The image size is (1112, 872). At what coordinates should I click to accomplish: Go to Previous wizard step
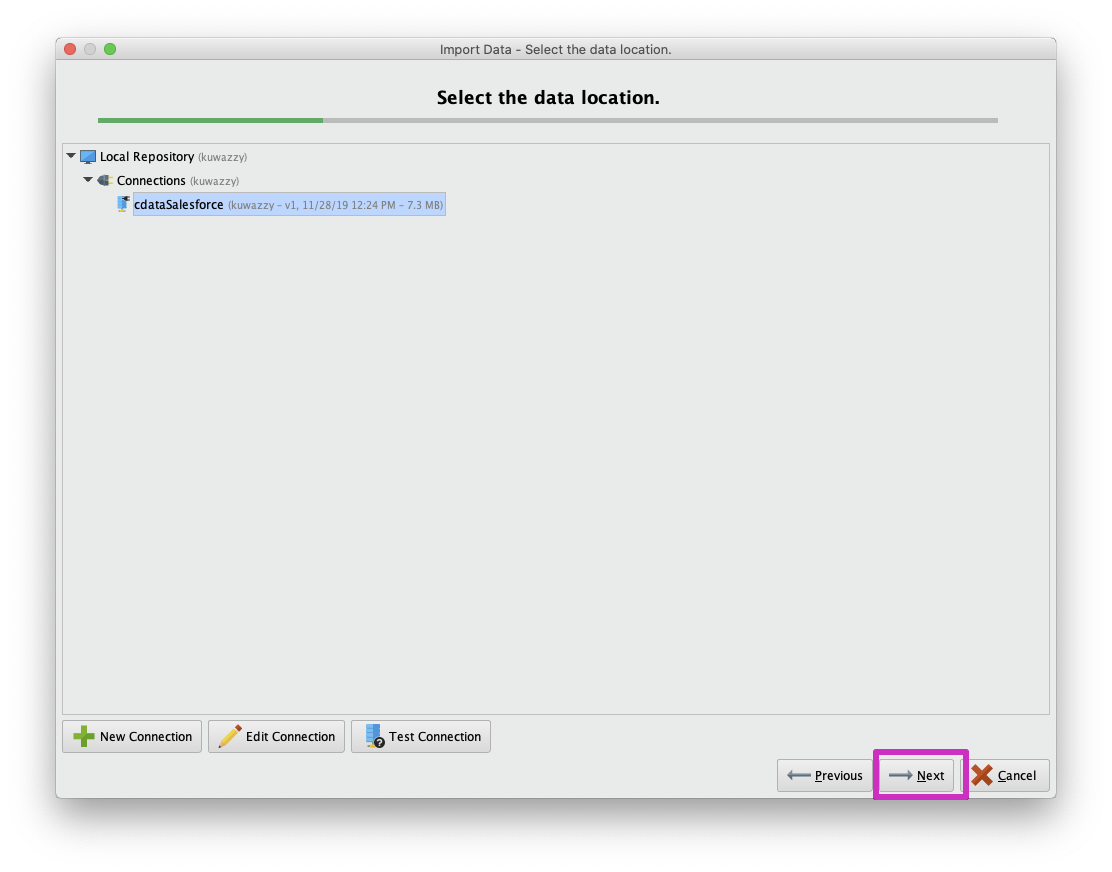[825, 776]
